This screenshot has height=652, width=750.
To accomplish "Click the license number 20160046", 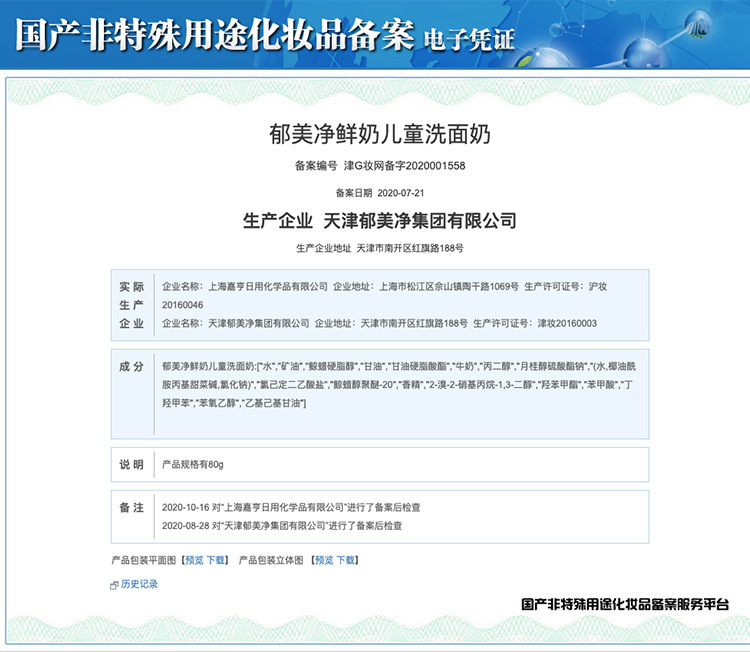I will pos(182,305).
